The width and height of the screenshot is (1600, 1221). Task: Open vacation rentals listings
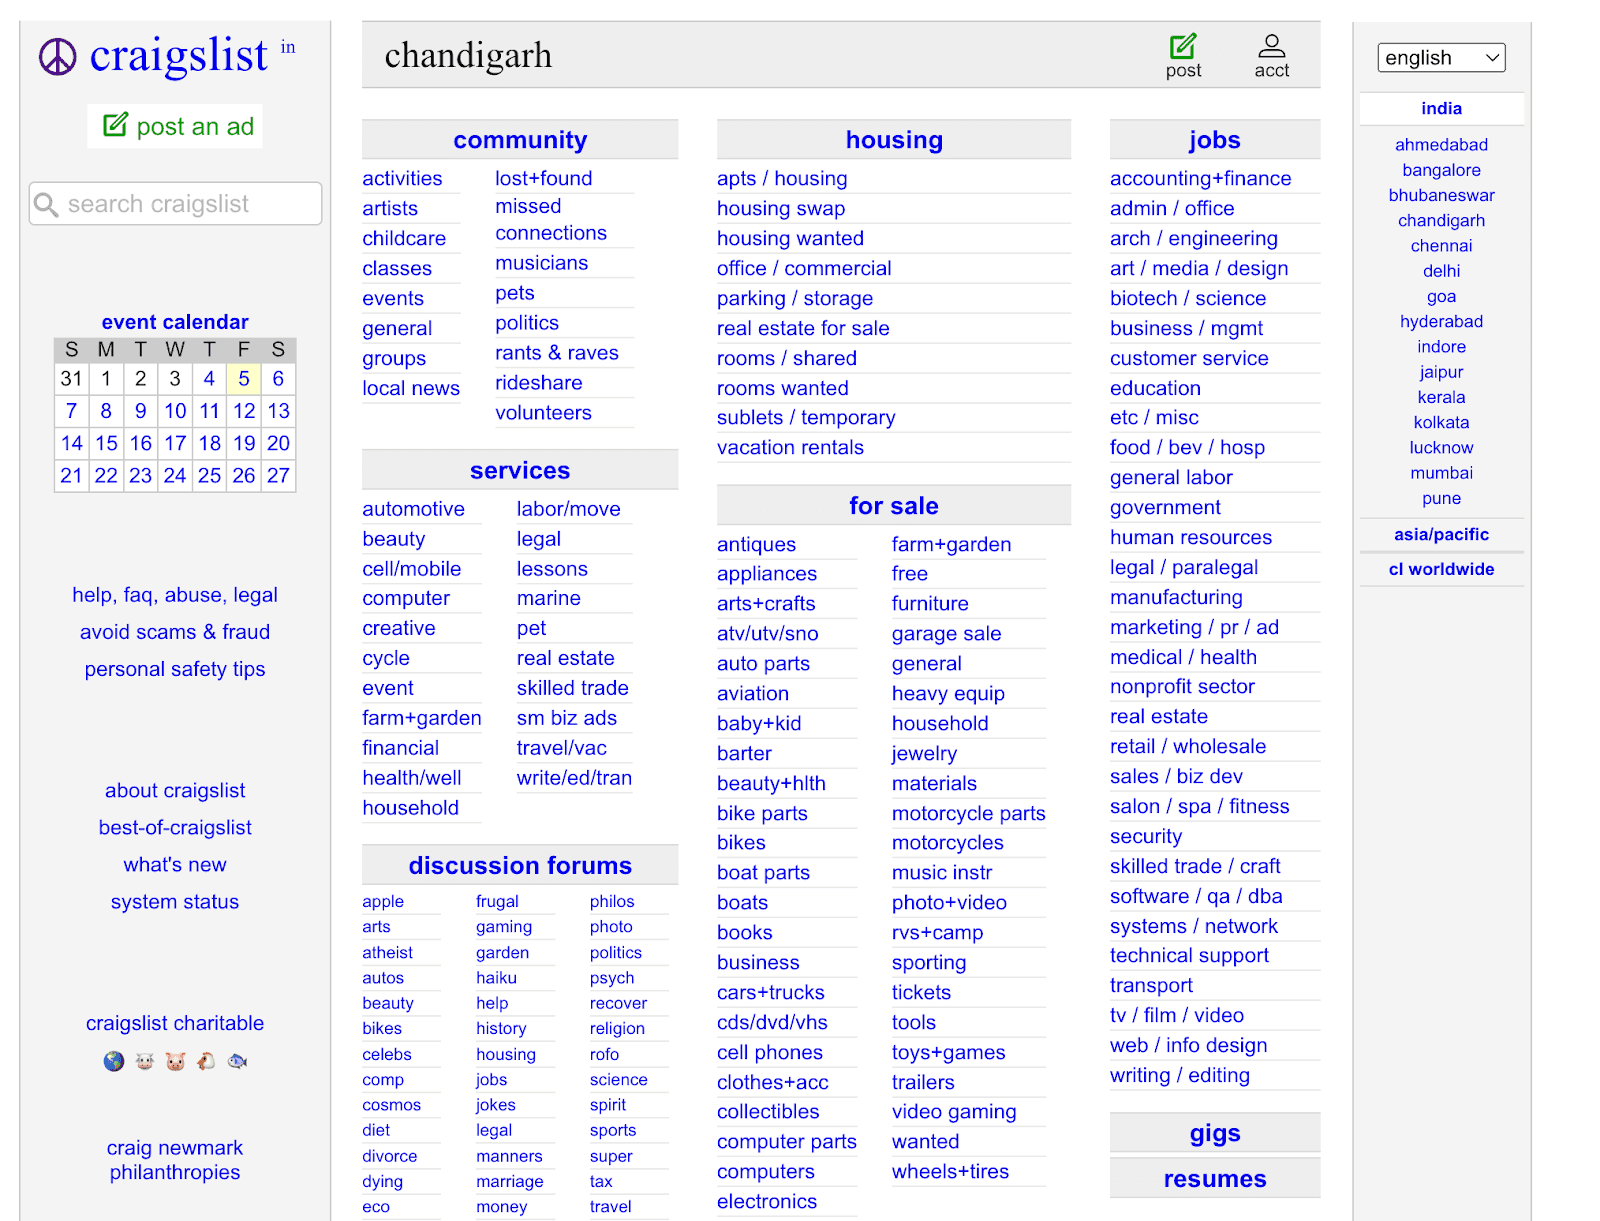point(790,447)
